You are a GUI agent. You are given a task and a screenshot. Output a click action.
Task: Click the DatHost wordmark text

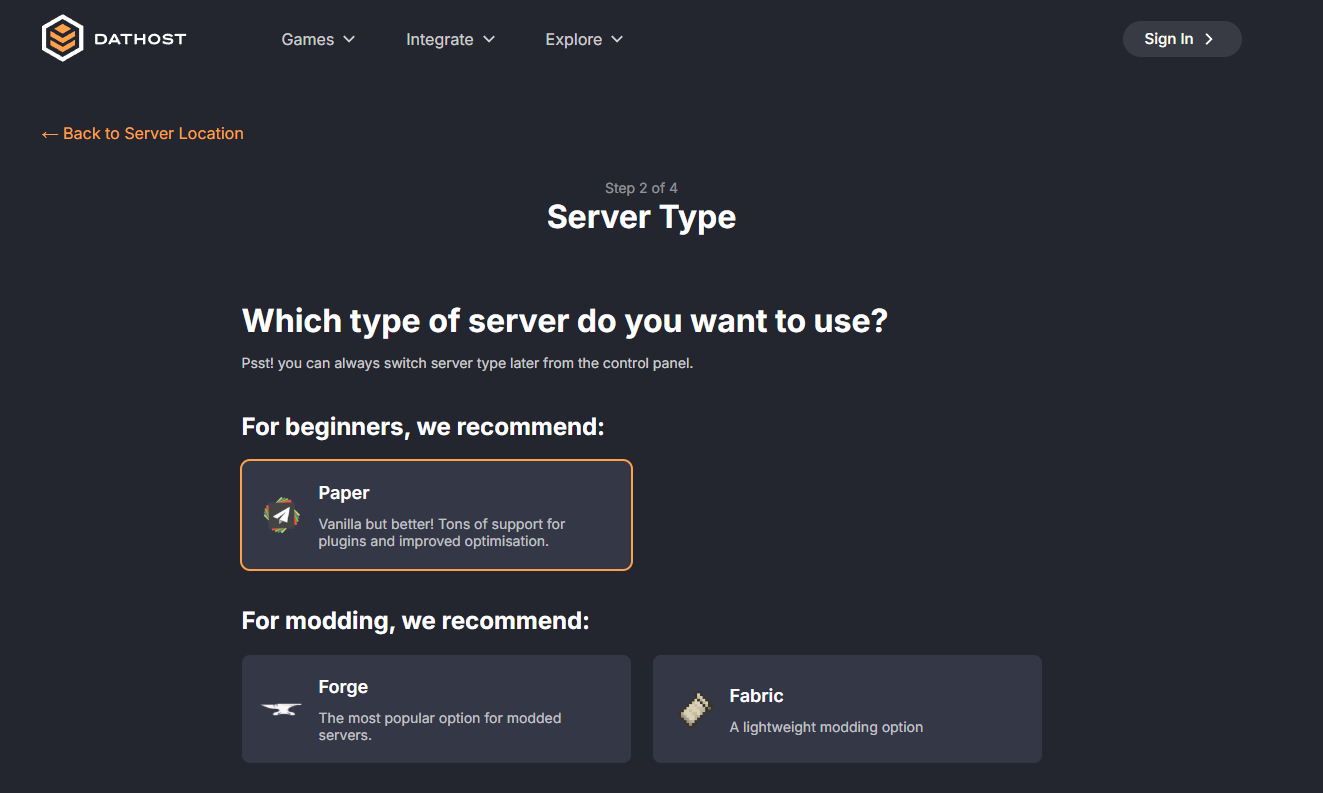[140, 38]
